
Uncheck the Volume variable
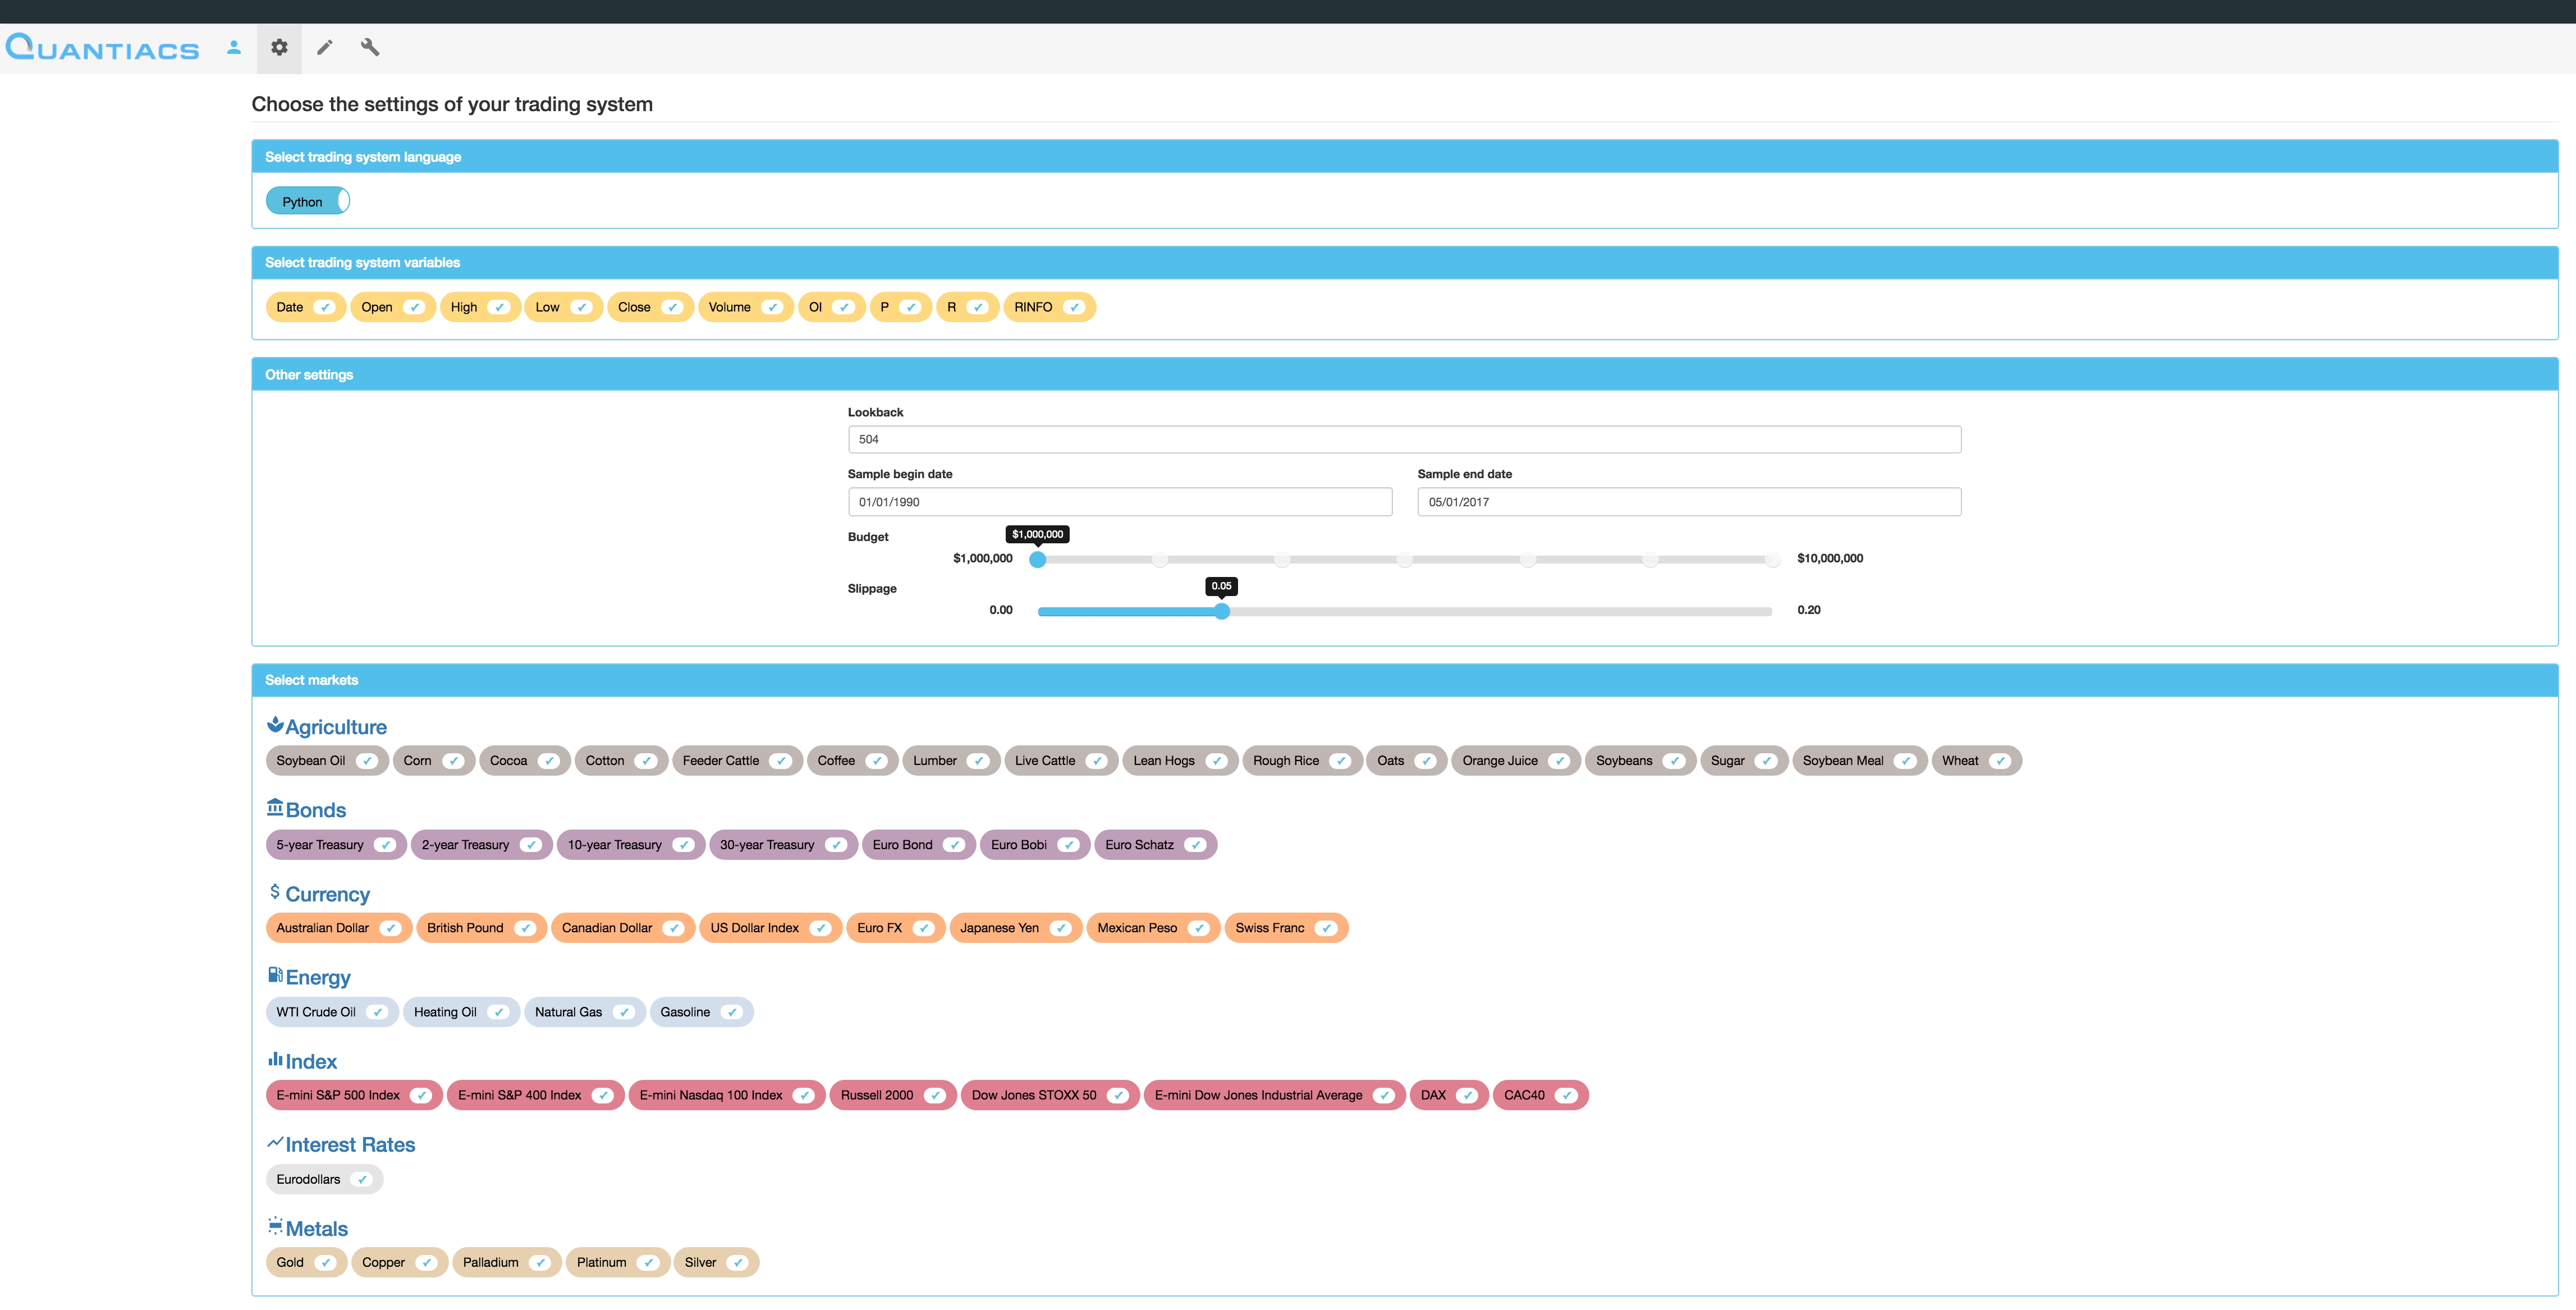point(771,307)
